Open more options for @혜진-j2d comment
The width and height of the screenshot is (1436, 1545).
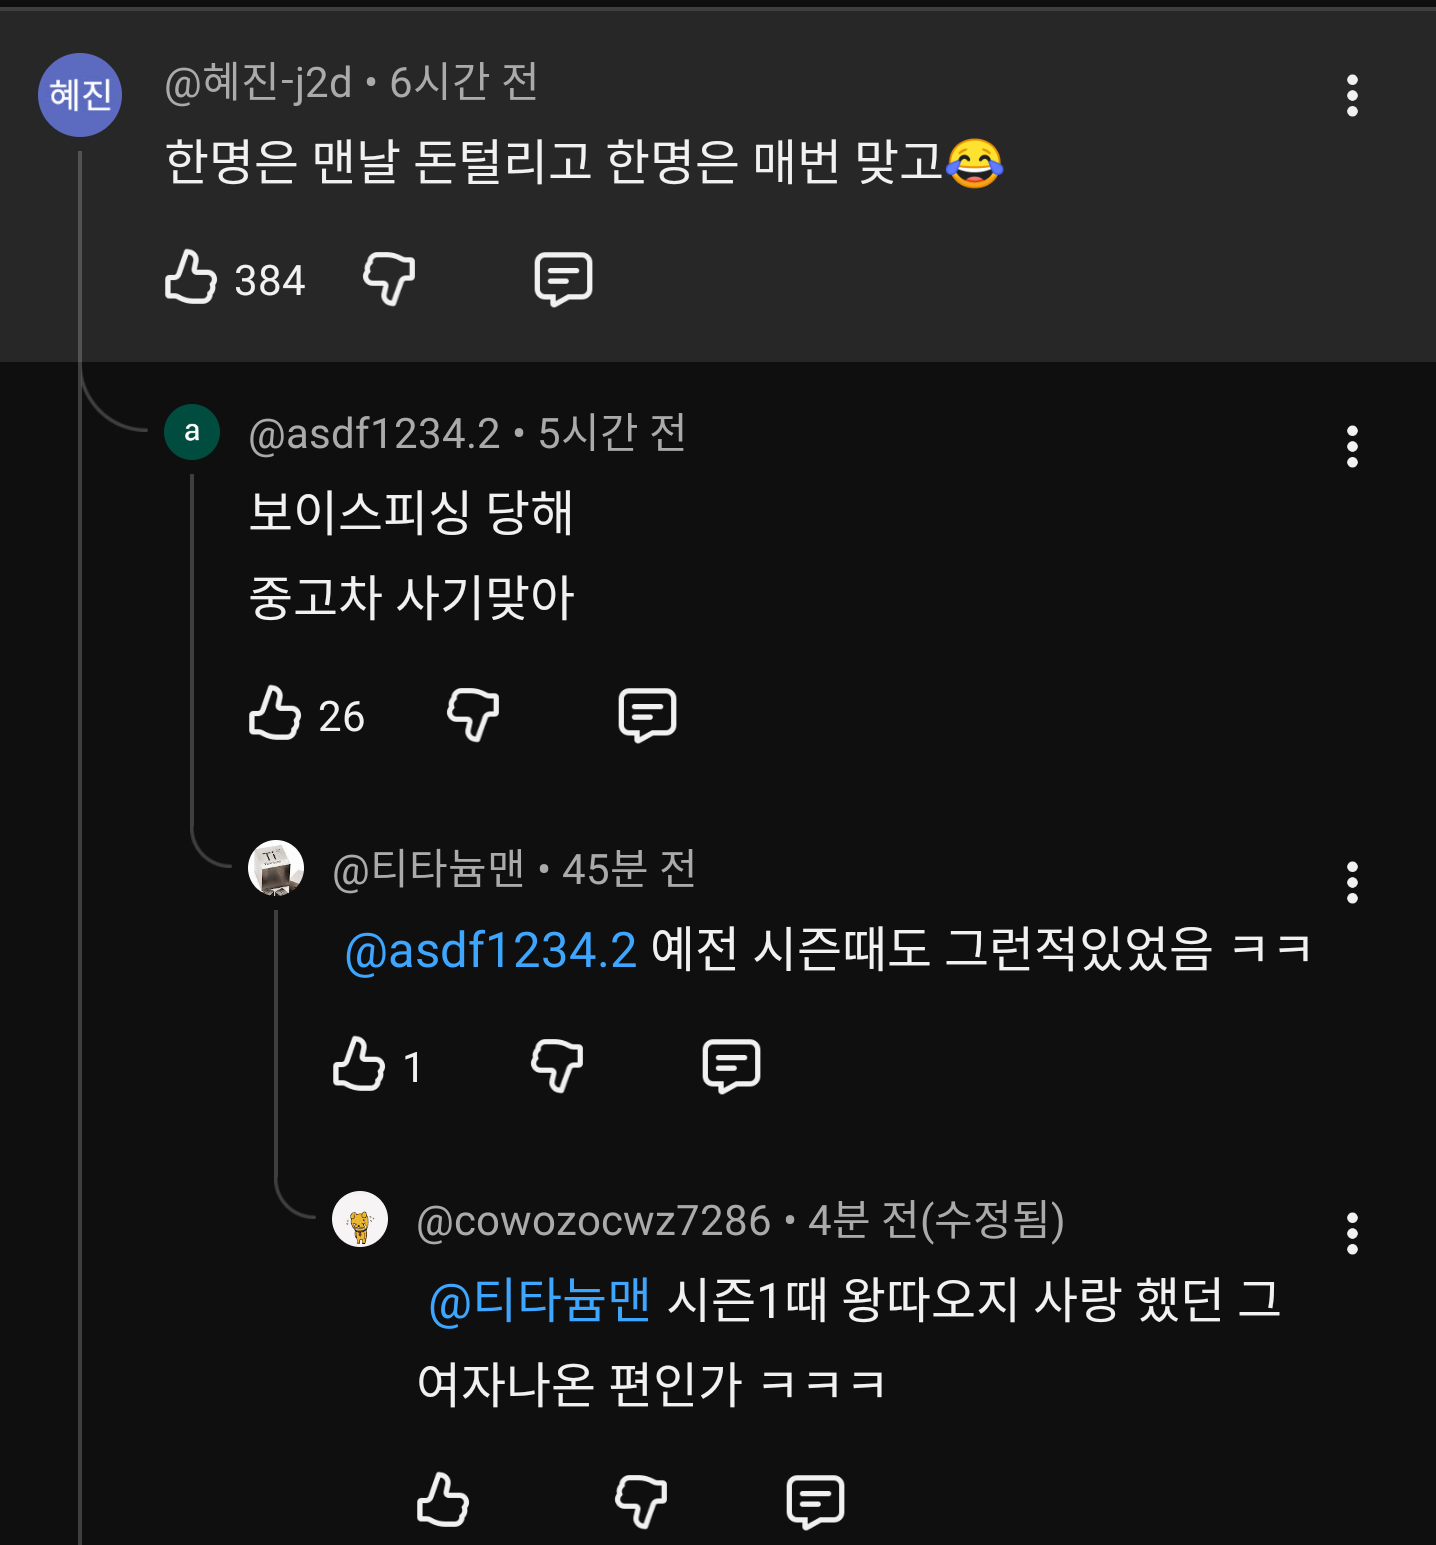pyautogui.click(x=1352, y=96)
